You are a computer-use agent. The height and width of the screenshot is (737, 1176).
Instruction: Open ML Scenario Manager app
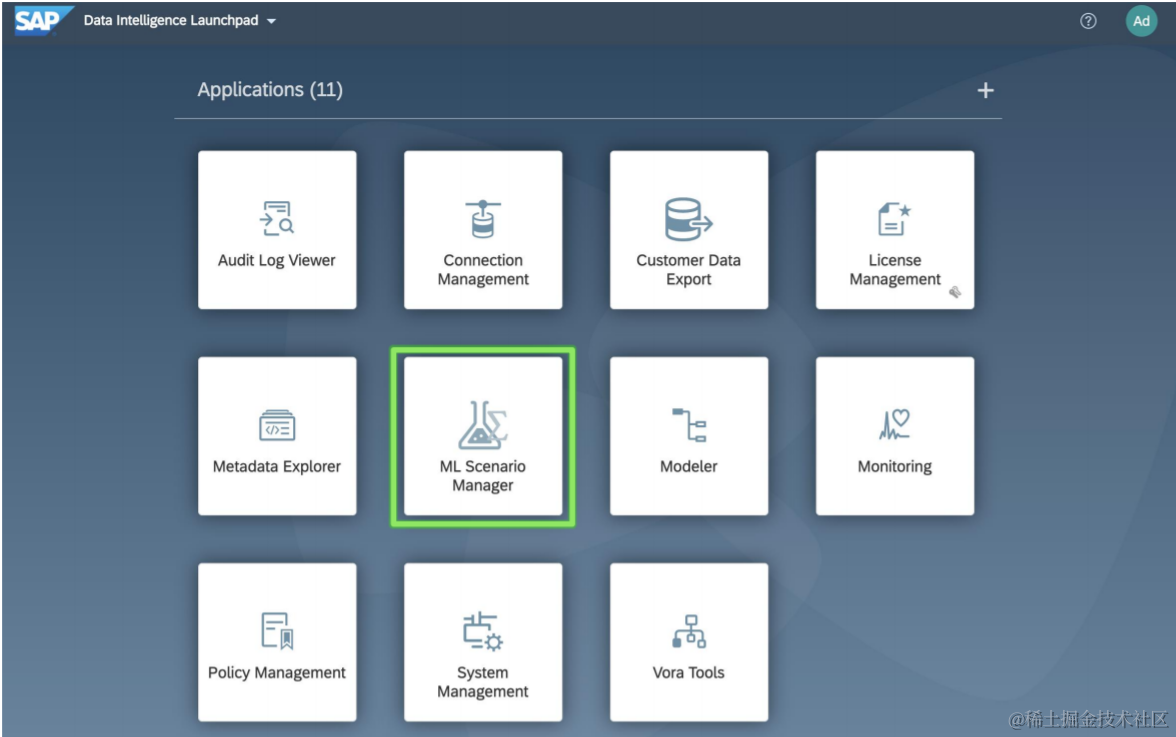click(483, 436)
